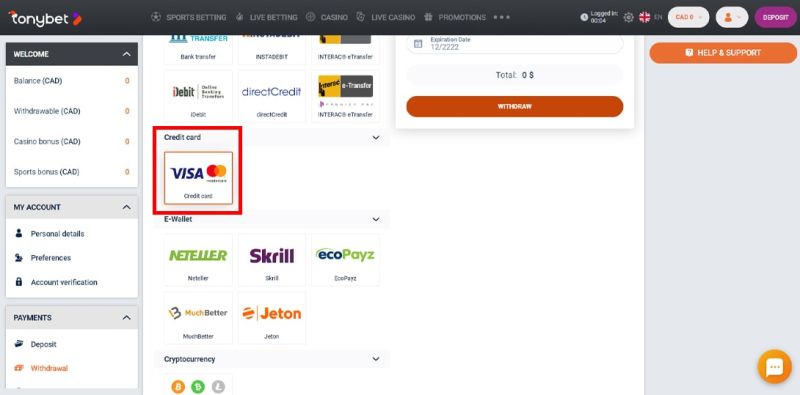Choose iDebit payment method
This screenshot has width=800, height=395.
pos(198,96)
